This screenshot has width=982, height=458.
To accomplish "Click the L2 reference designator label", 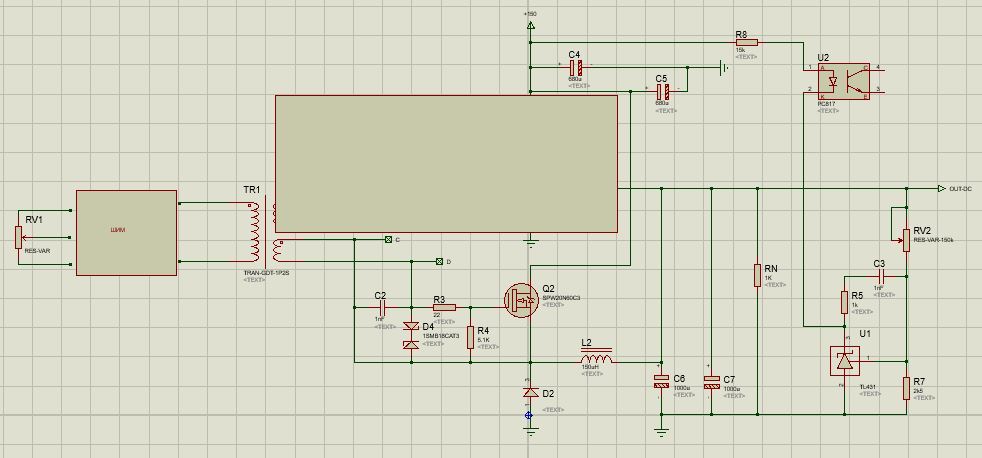I will (586, 343).
